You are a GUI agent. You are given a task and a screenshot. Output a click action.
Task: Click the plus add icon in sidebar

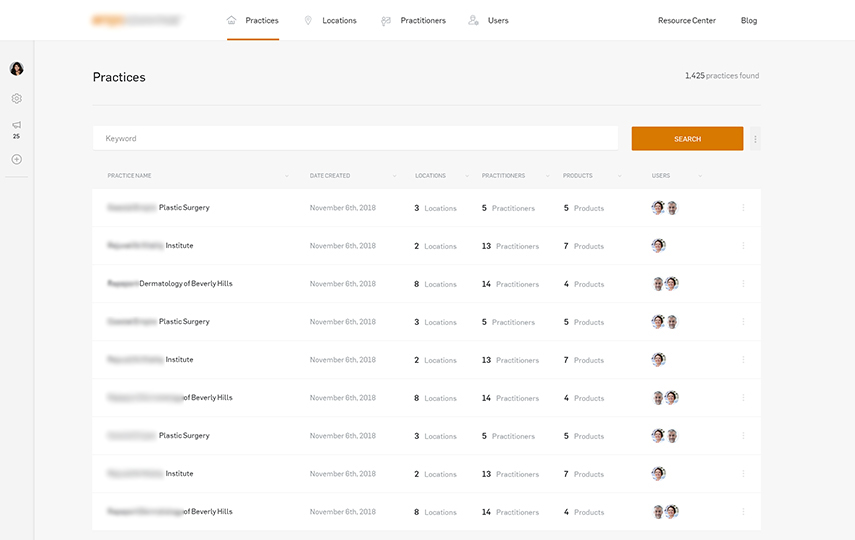(17, 159)
